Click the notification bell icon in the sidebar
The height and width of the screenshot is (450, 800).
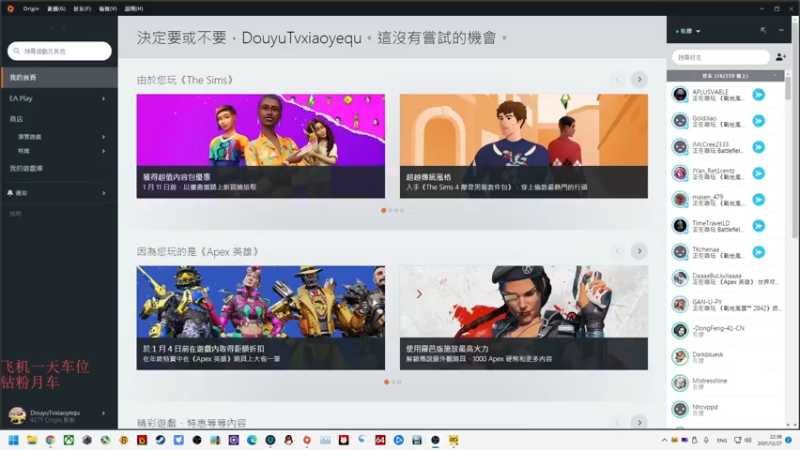10,193
